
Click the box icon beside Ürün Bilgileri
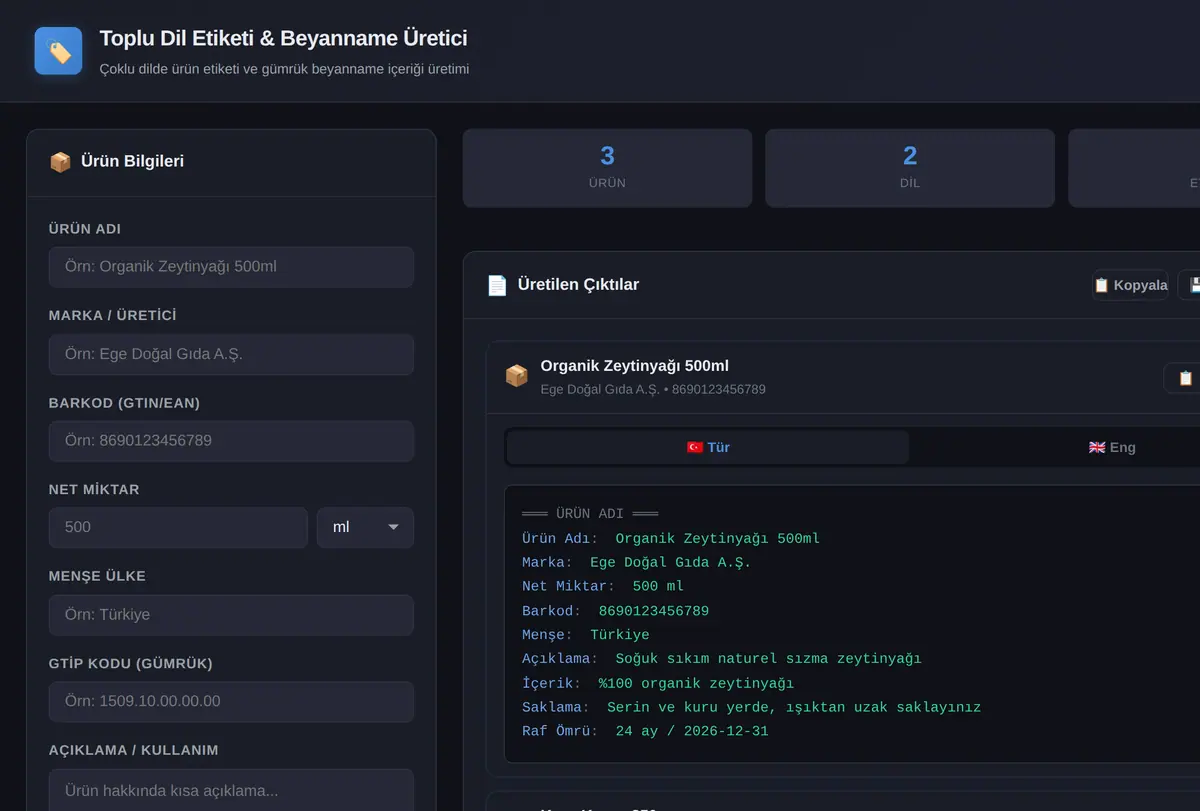(x=60, y=162)
